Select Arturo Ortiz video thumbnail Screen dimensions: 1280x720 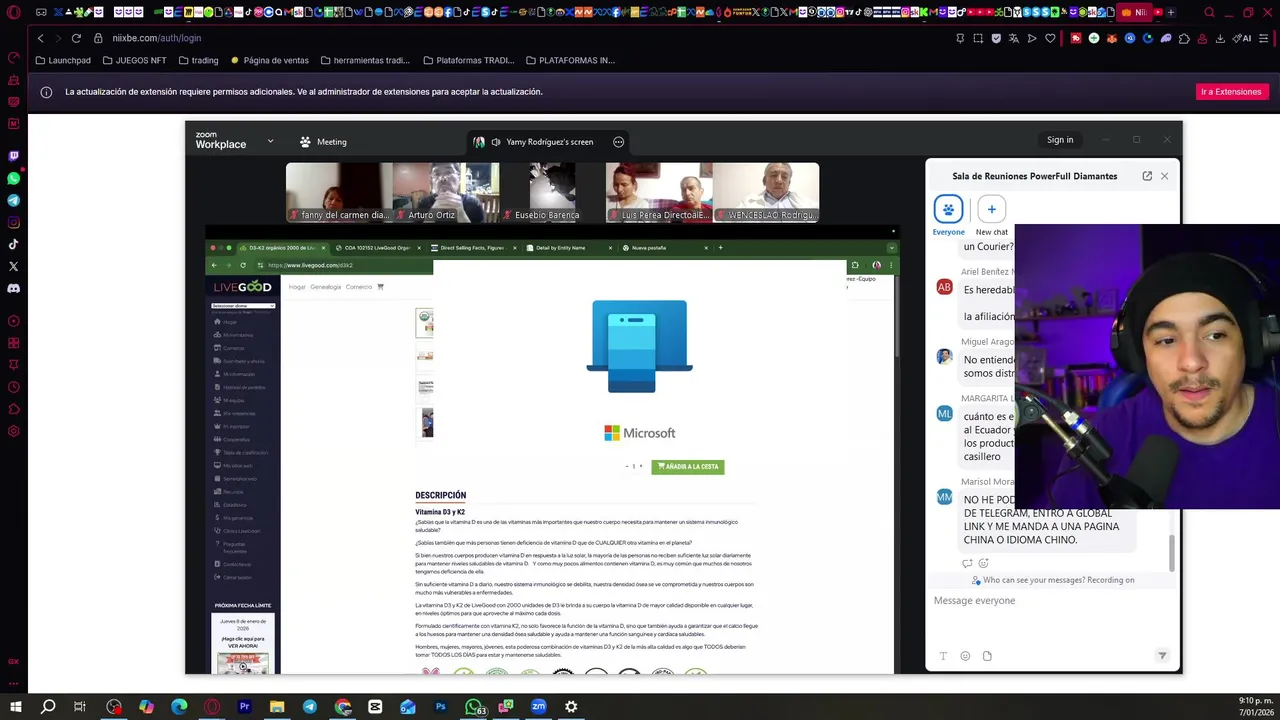point(445,192)
